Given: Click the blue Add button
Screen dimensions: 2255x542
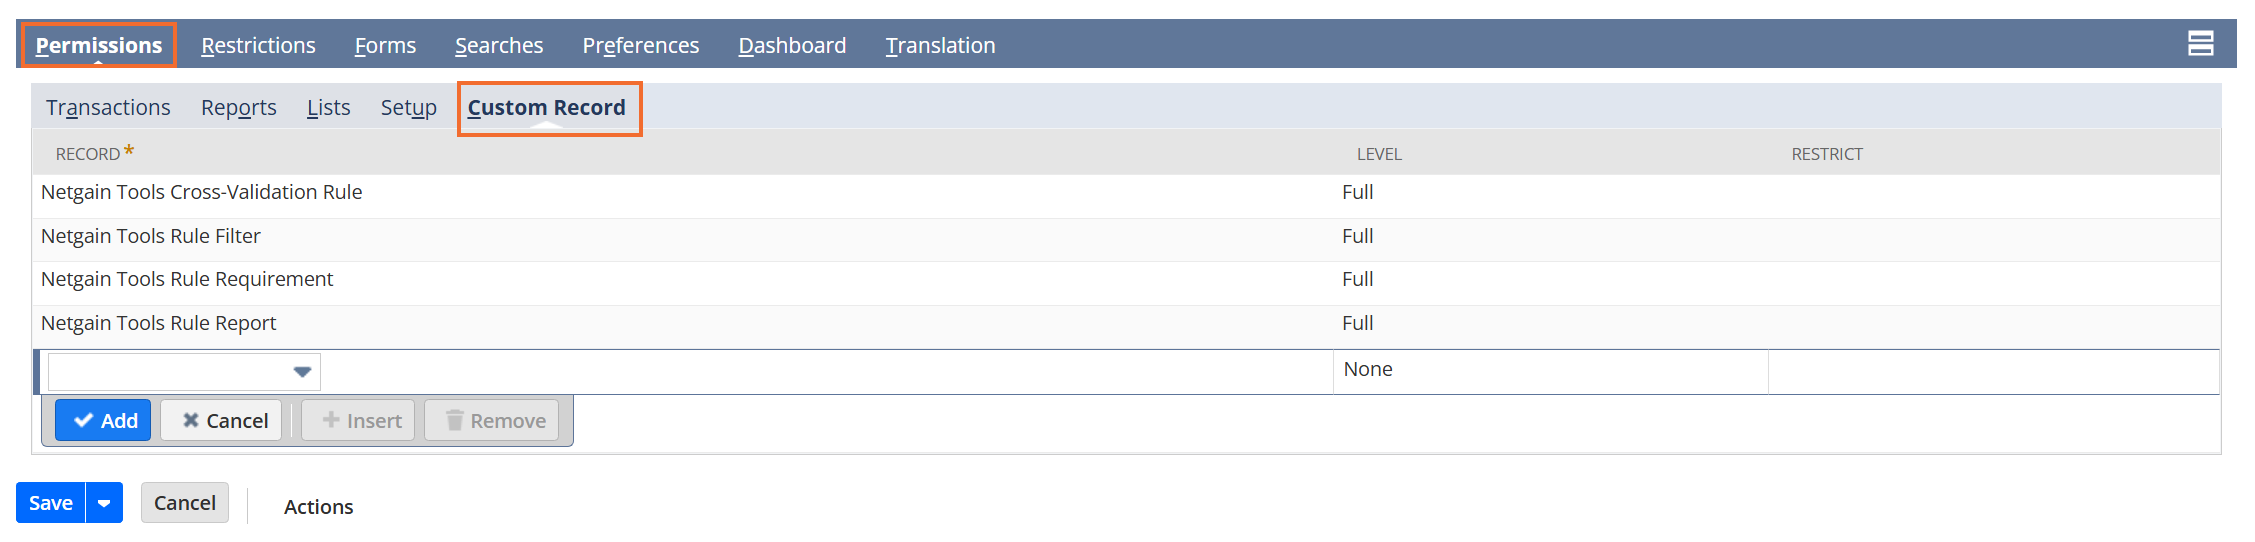Looking at the screenshot, I should pos(104,421).
